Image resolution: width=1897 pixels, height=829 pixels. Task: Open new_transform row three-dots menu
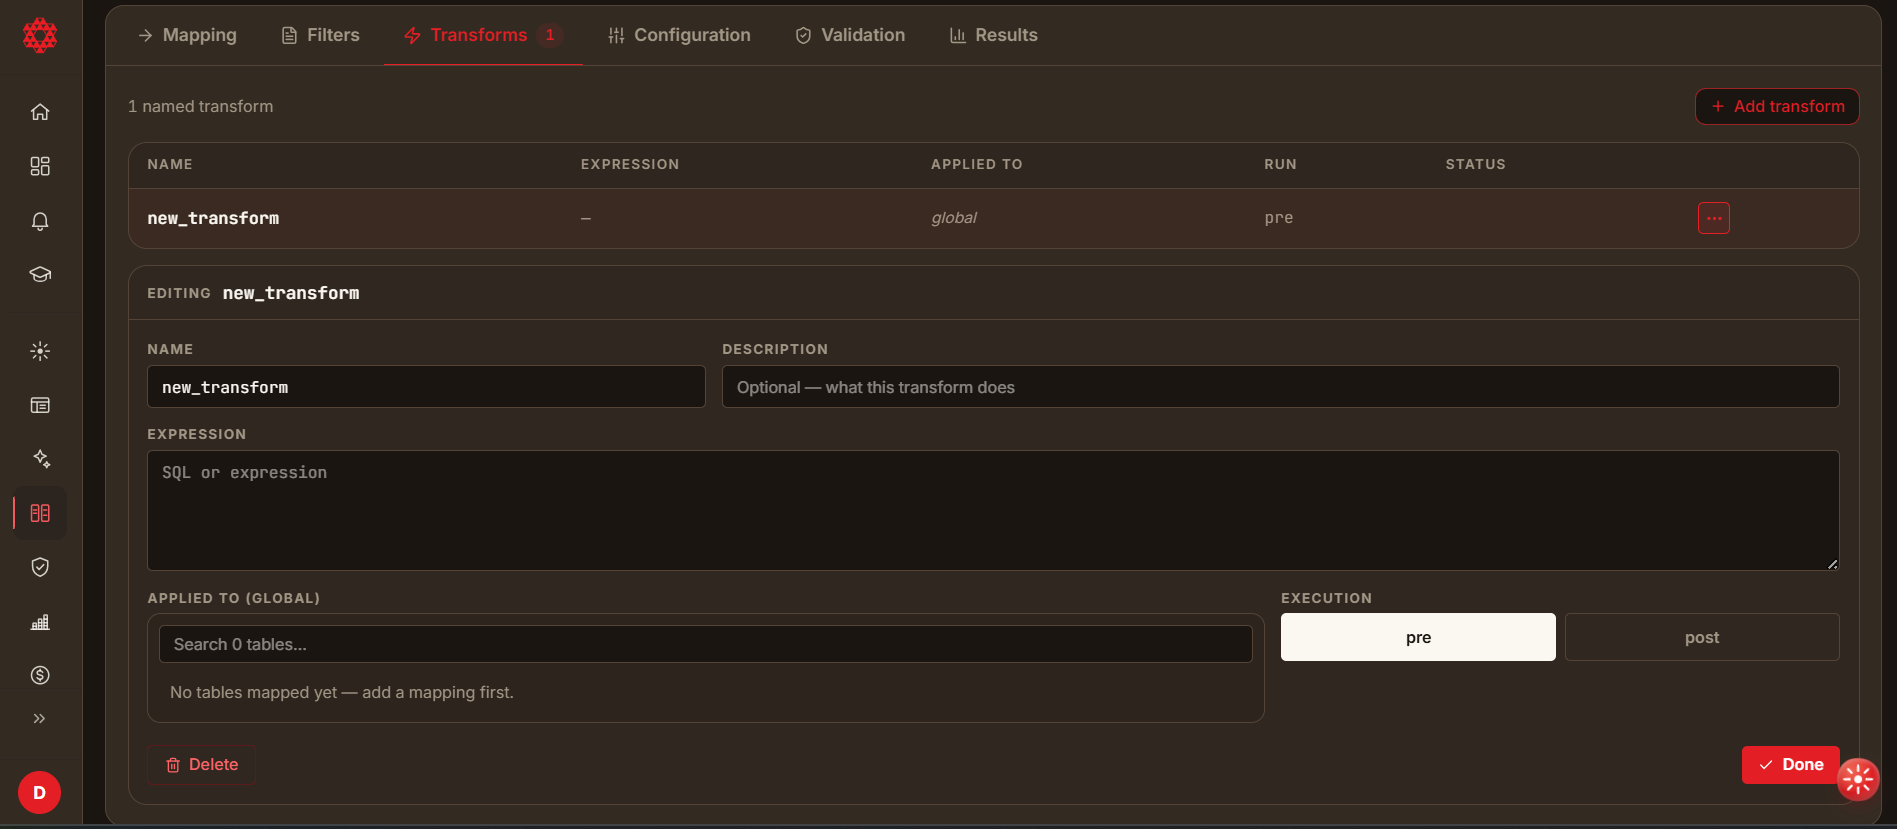tap(1713, 218)
